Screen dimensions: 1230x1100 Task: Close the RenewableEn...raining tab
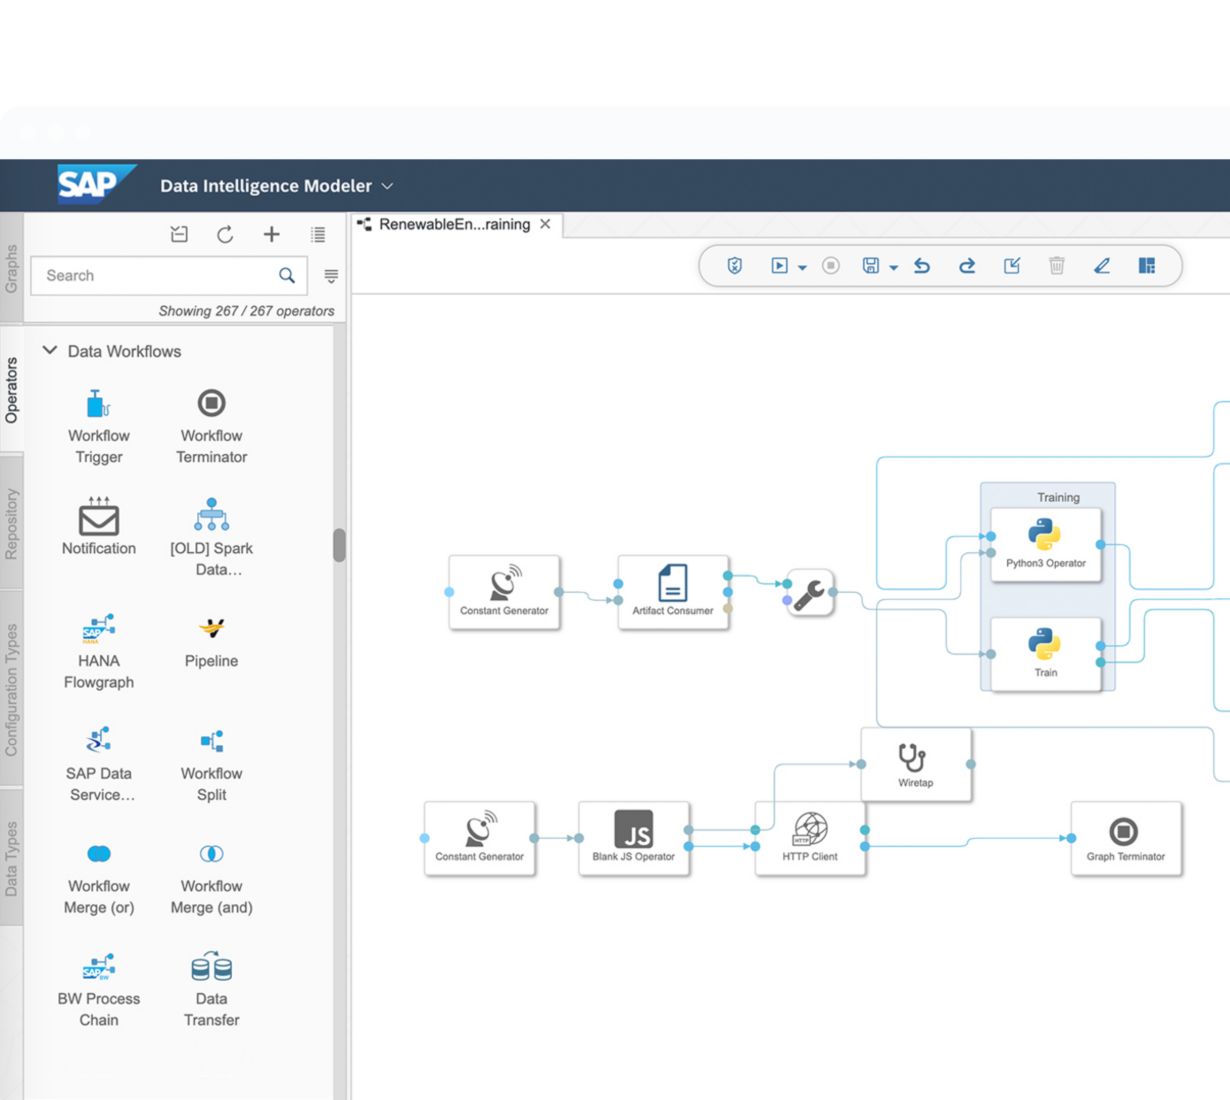click(x=545, y=224)
